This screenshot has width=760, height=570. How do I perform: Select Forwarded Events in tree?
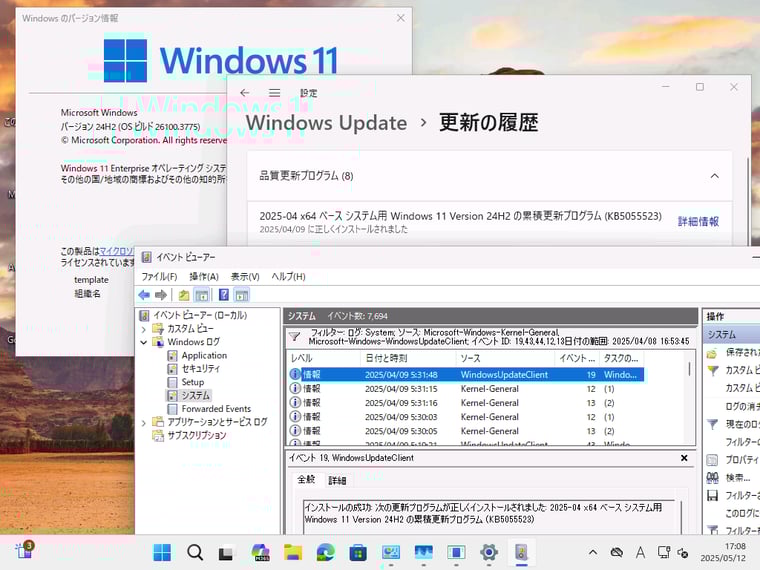click(216, 409)
